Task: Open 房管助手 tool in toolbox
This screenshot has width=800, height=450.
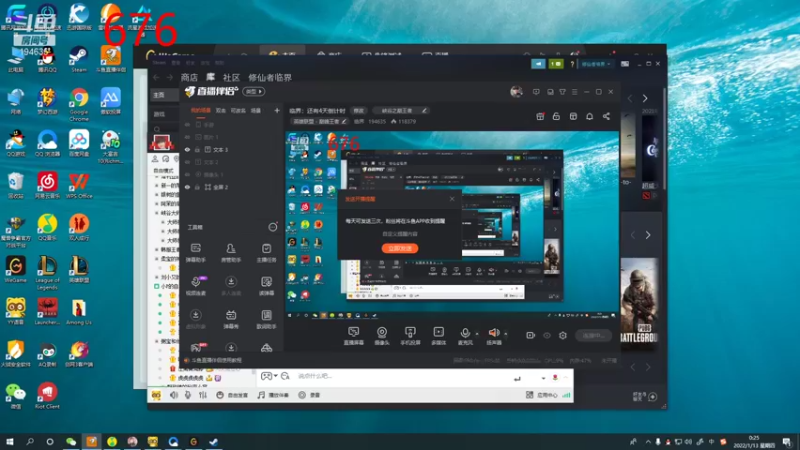Action: [x=231, y=253]
